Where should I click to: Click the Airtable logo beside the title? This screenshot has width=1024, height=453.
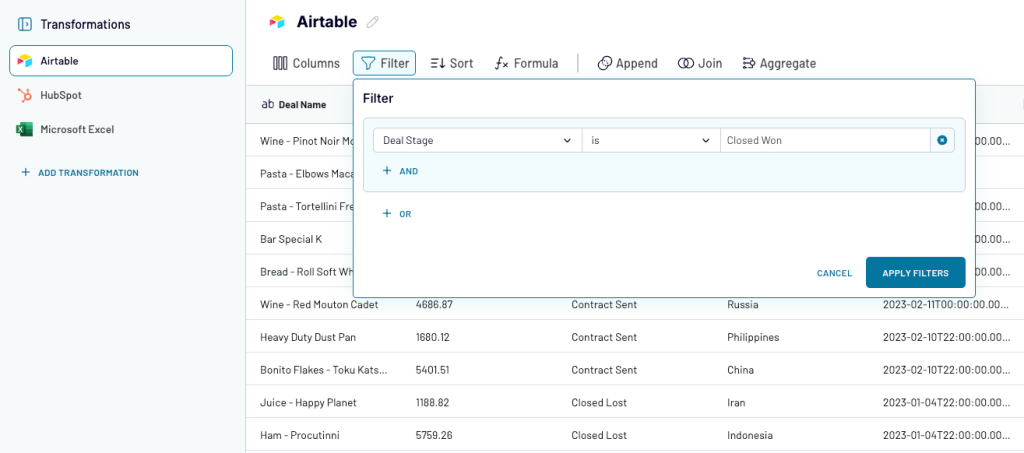278,22
